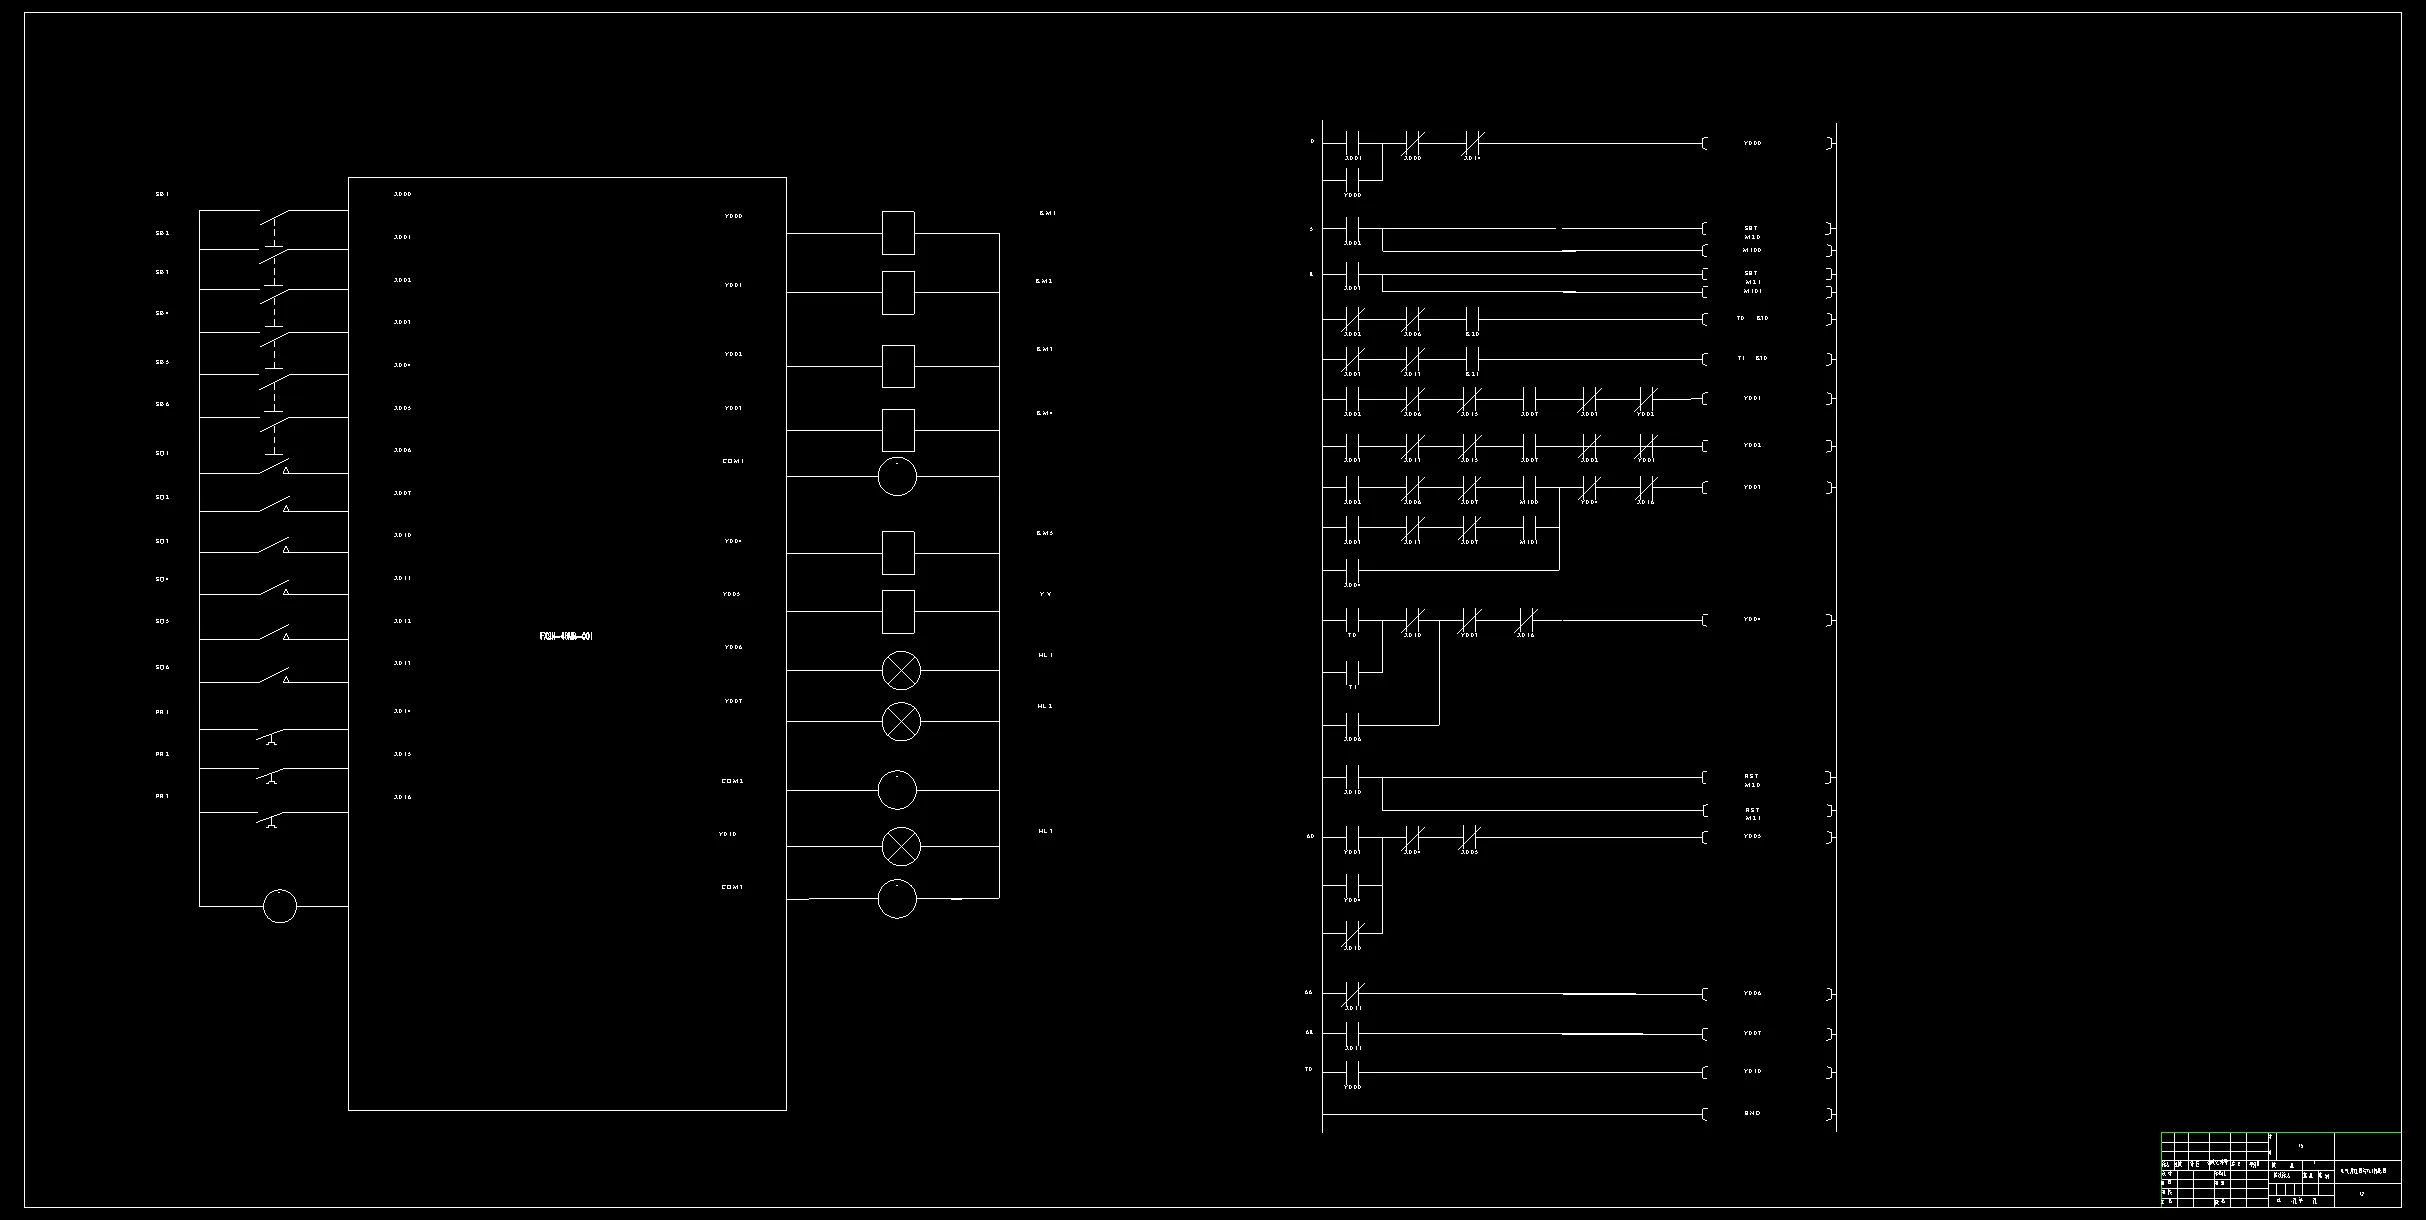
Task: Click the YV solenoid valve coil rectangle
Action: click(x=898, y=611)
